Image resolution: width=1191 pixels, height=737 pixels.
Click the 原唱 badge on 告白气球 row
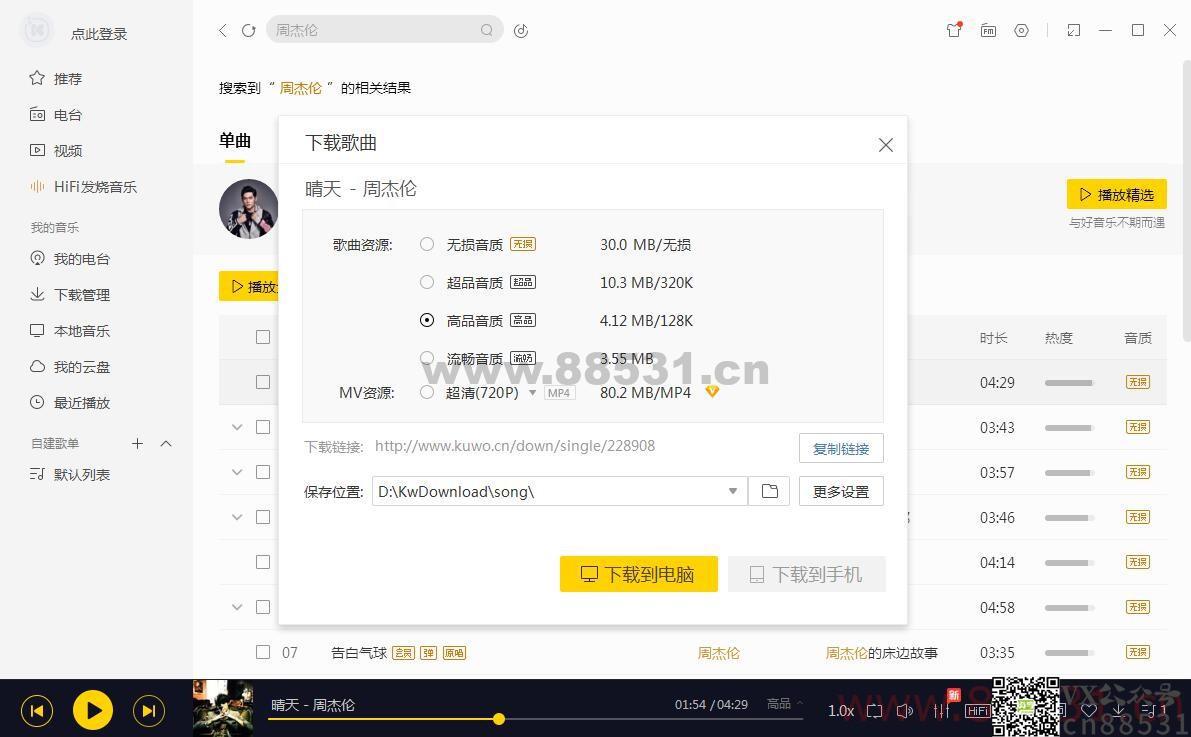pyautogui.click(x=454, y=653)
